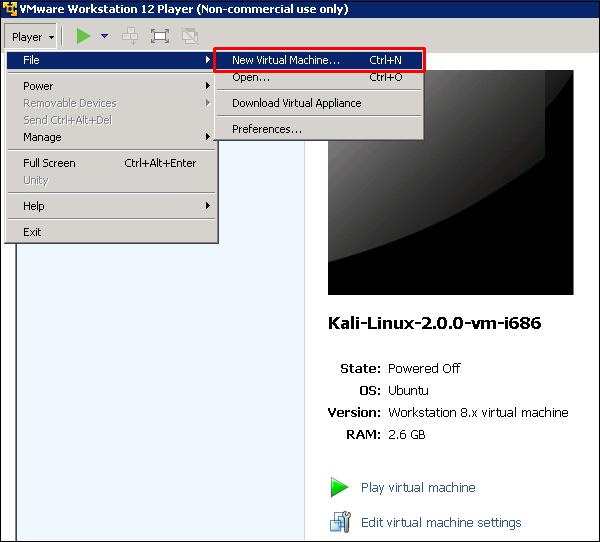Click the VMware logo in title bar

click(10, 8)
